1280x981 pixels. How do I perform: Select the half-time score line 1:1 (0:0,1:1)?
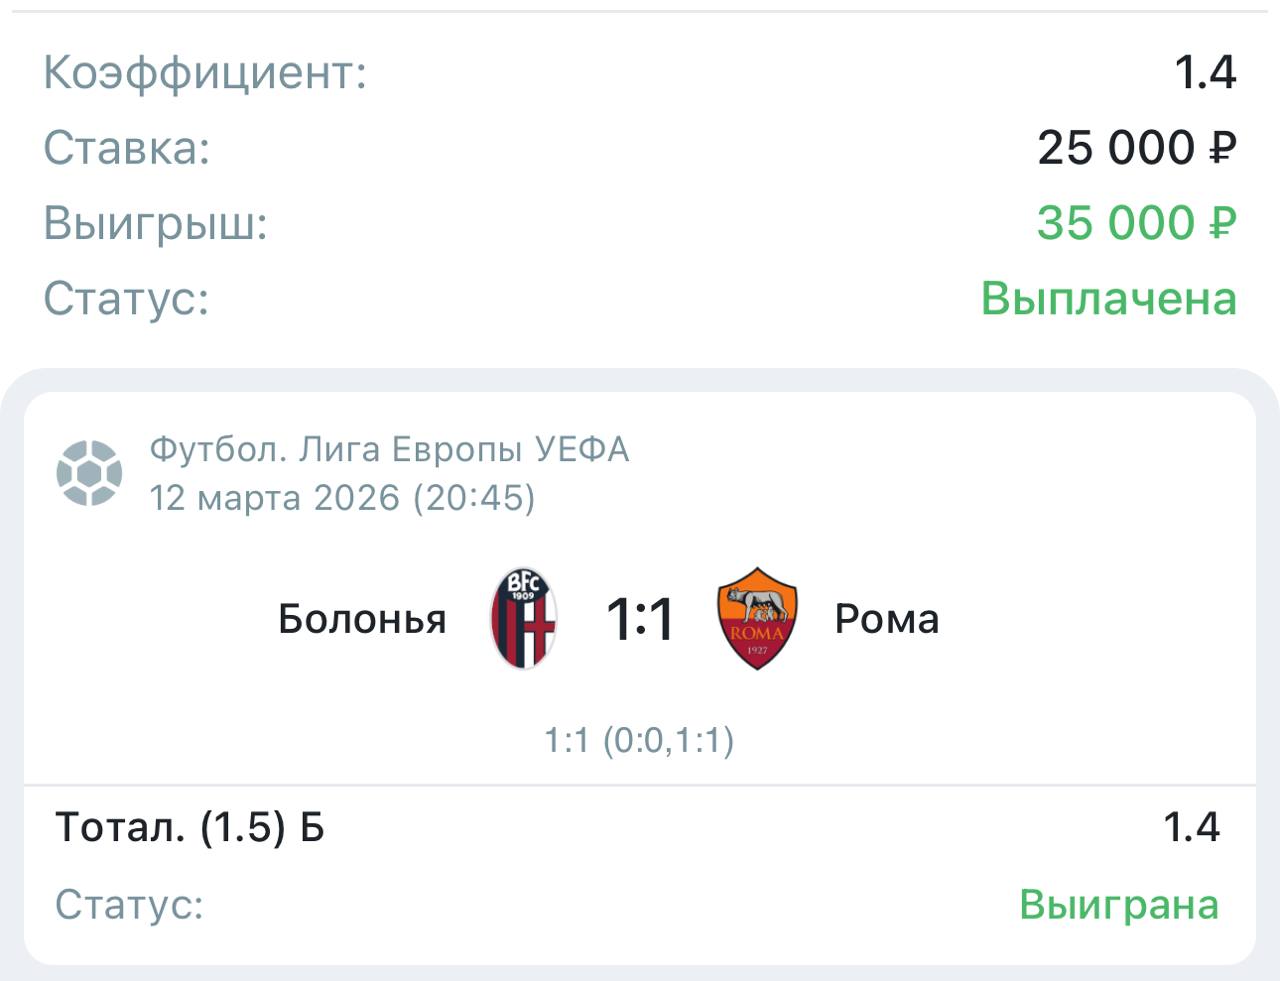[639, 740]
